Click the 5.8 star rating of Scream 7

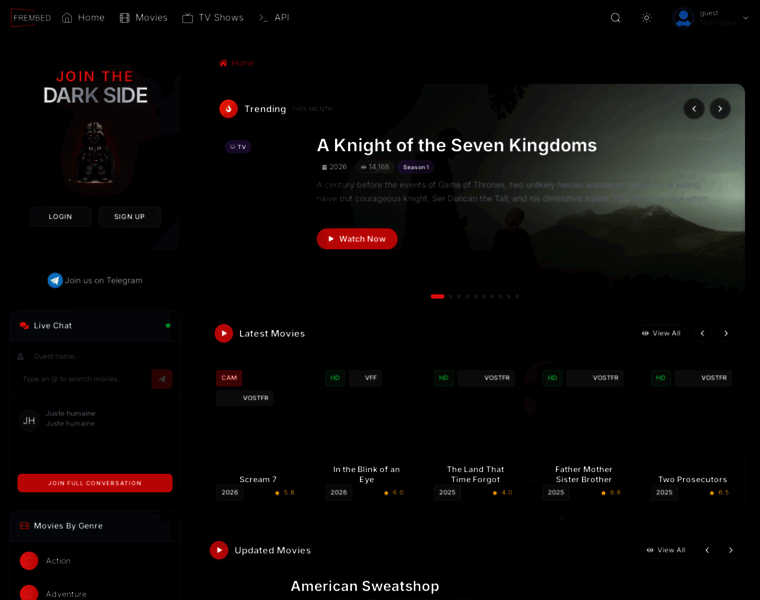[x=285, y=493]
